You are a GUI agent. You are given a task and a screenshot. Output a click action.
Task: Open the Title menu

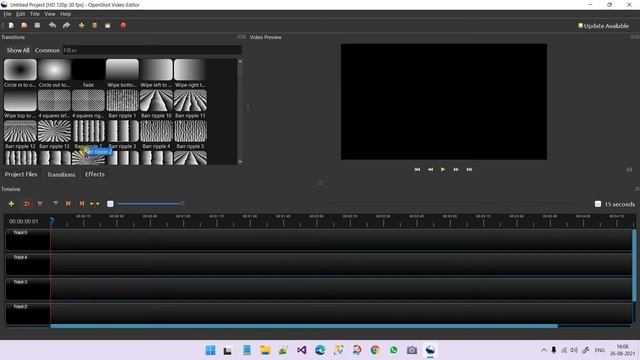click(x=35, y=14)
